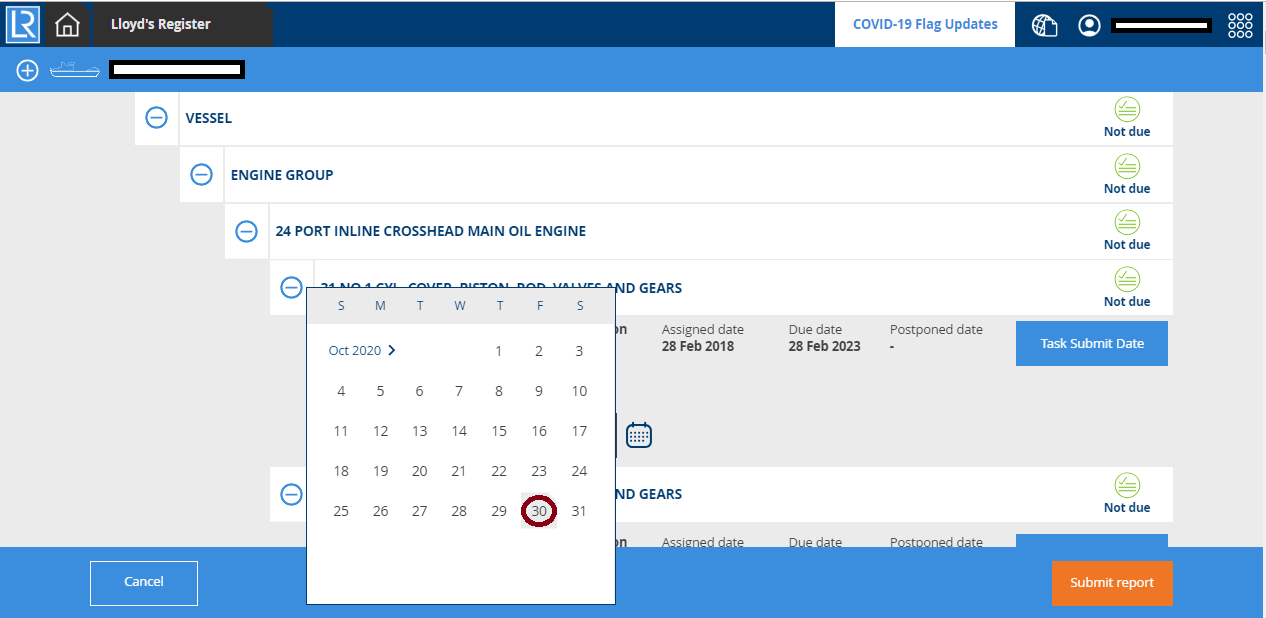Viewport: 1266px width, 618px height.
Task: Open the apps grid menu icon
Action: tap(1240, 25)
